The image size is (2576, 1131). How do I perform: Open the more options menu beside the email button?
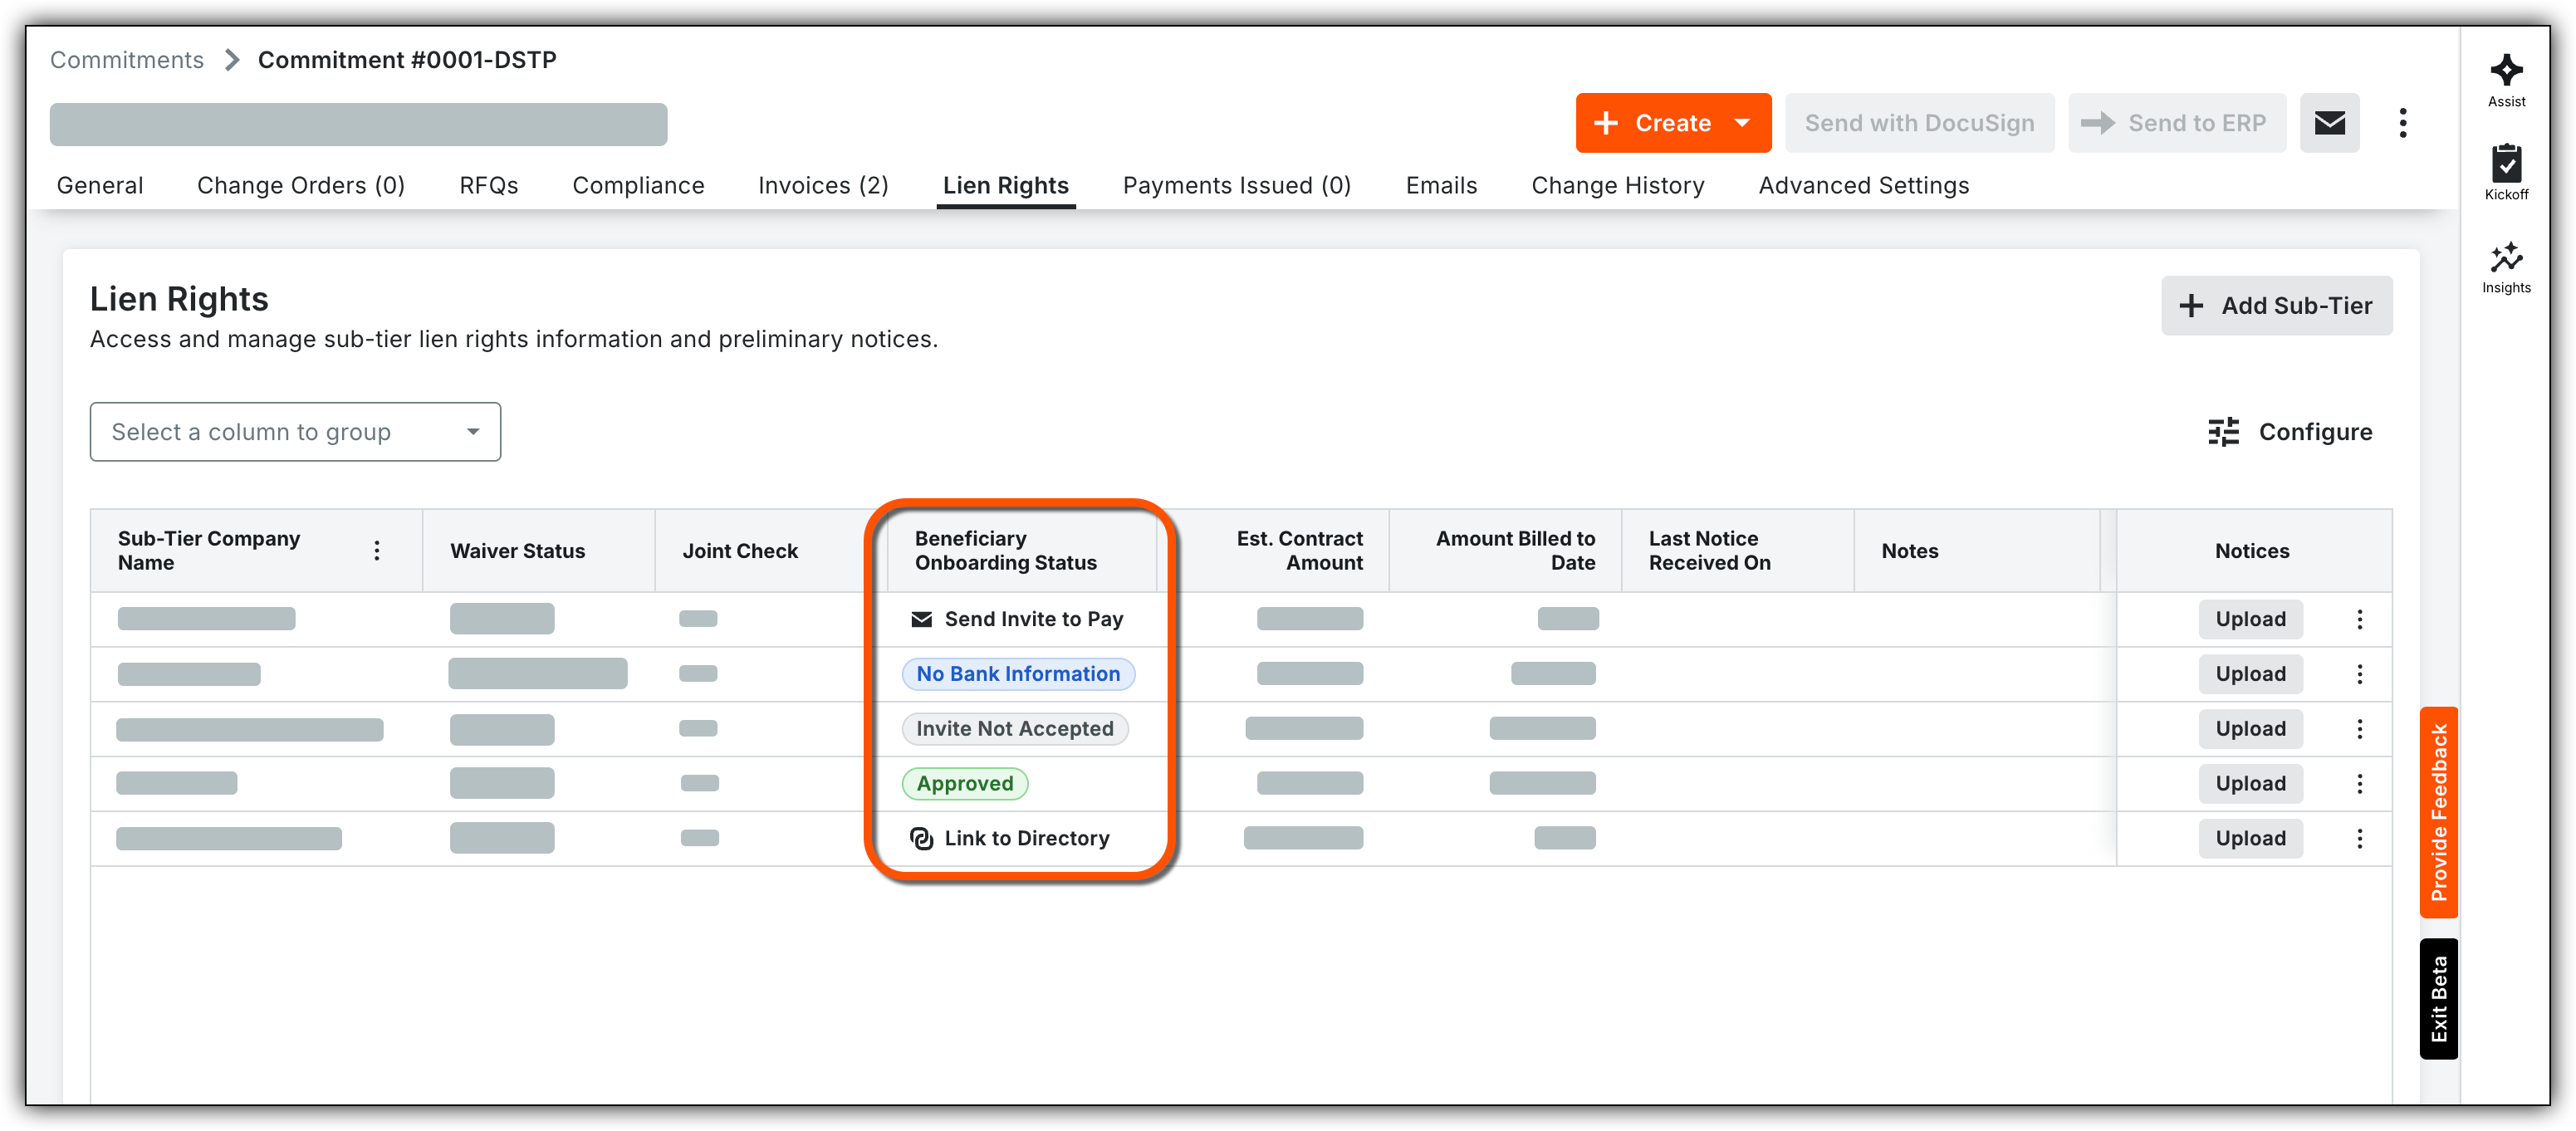2402,123
